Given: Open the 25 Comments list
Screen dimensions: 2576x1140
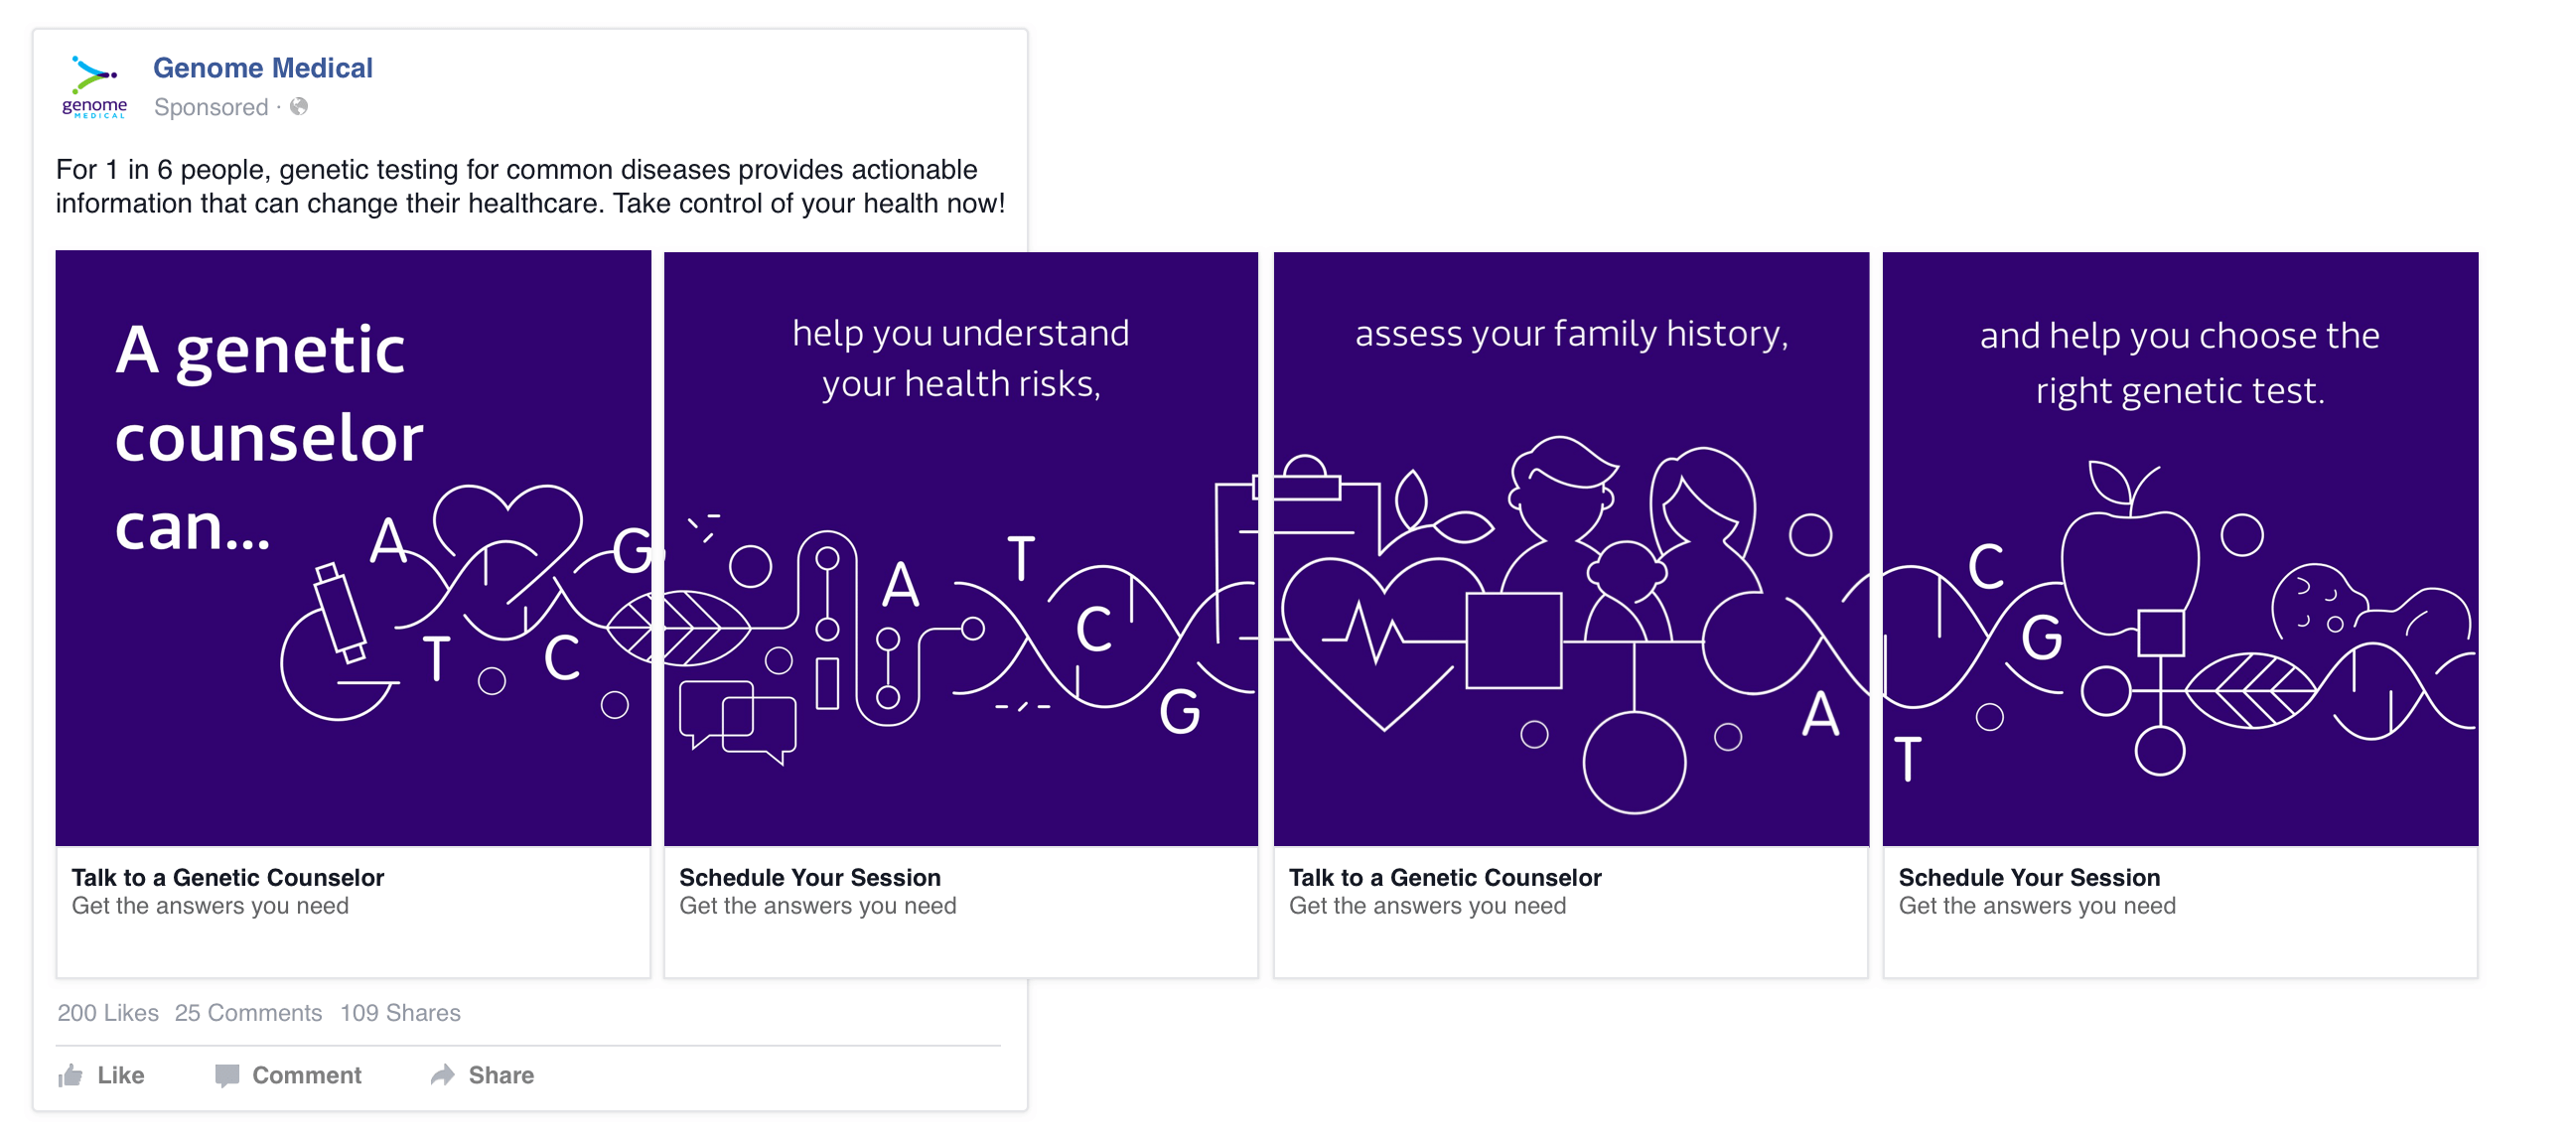Looking at the screenshot, I should pyautogui.click(x=248, y=1013).
